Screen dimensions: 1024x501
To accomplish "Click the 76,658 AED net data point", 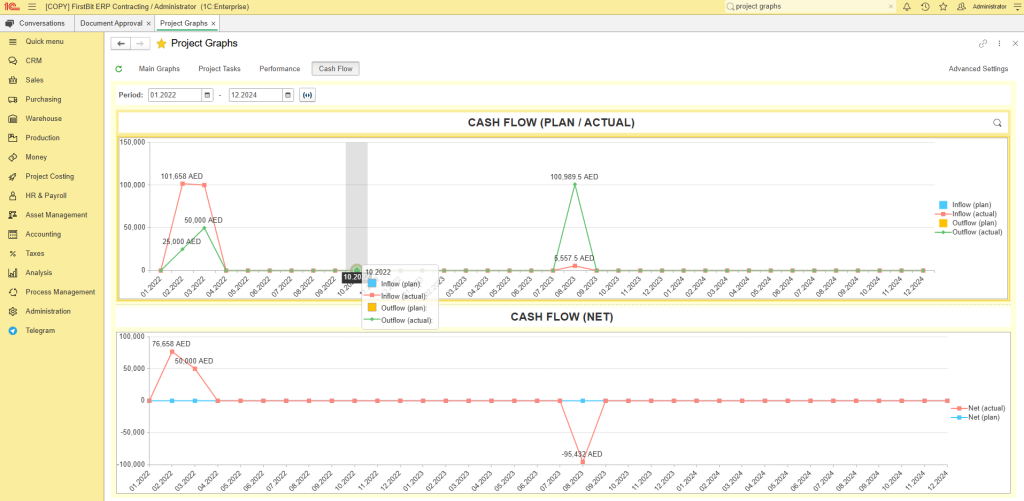I will [172, 351].
